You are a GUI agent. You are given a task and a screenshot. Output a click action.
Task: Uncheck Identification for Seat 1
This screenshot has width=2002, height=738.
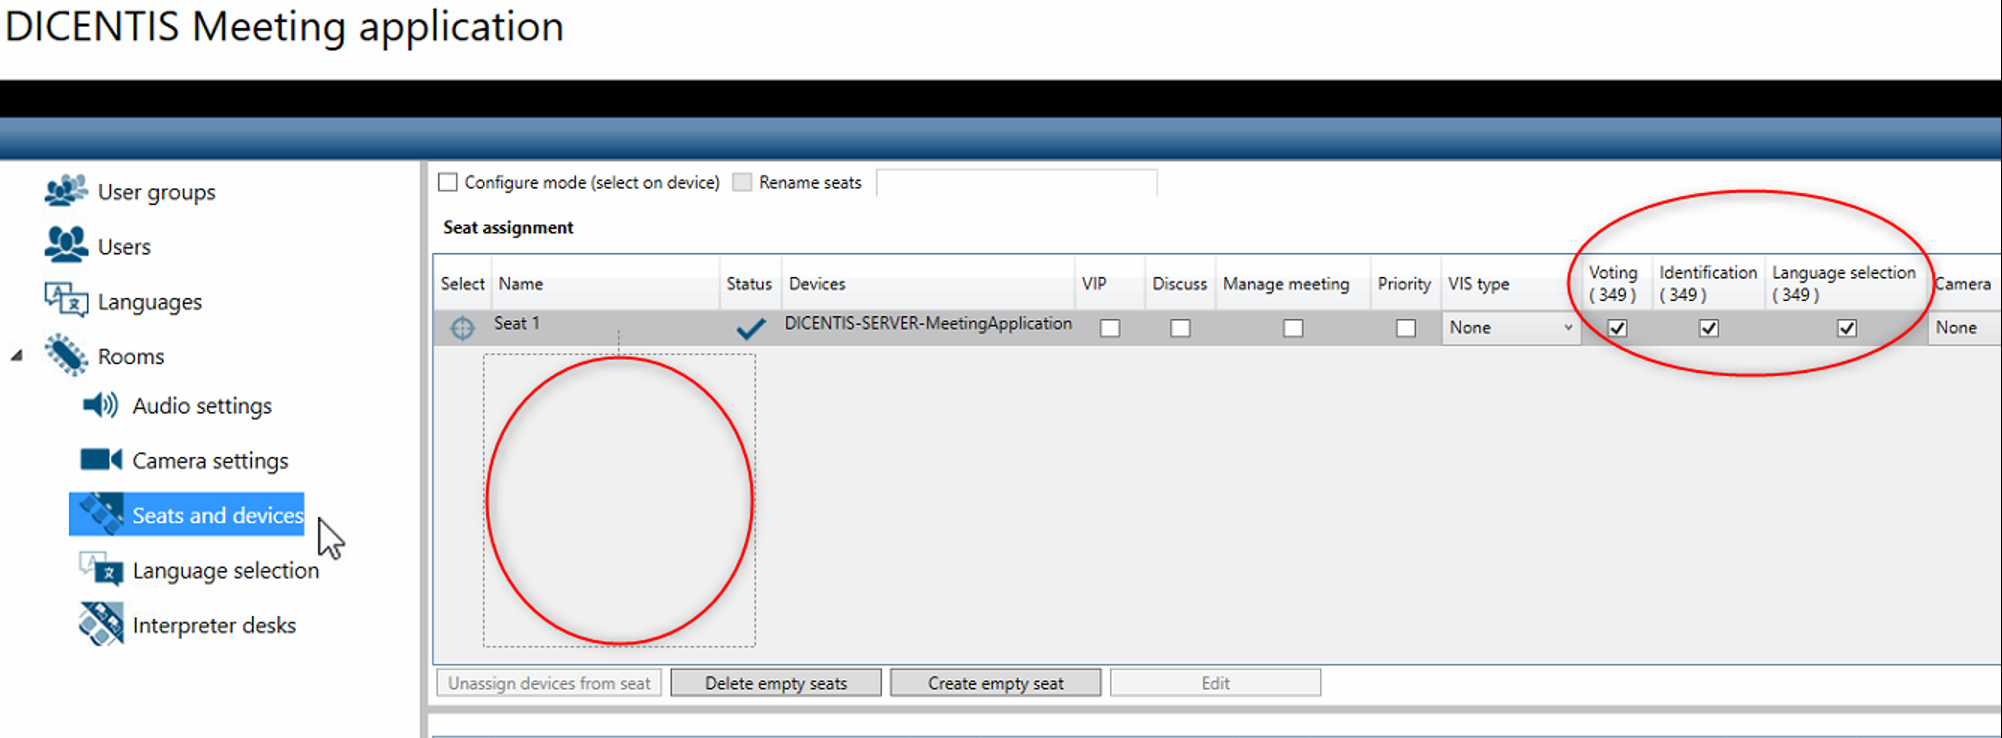click(x=1709, y=328)
